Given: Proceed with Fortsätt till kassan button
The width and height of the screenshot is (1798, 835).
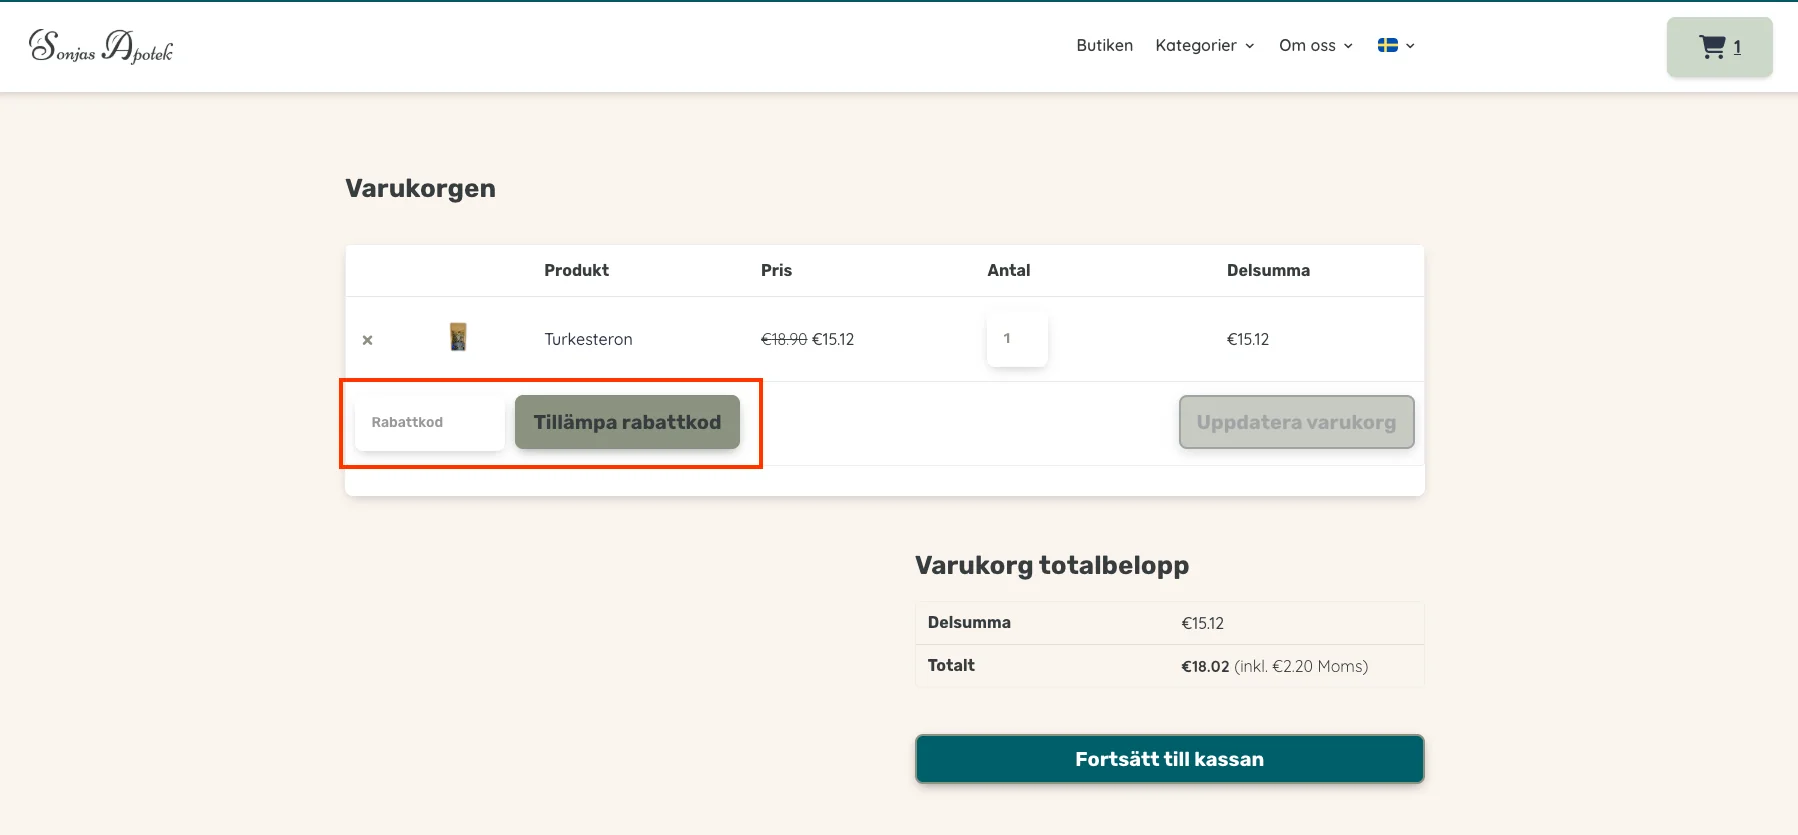Looking at the screenshot, I should coord(1169,759).
